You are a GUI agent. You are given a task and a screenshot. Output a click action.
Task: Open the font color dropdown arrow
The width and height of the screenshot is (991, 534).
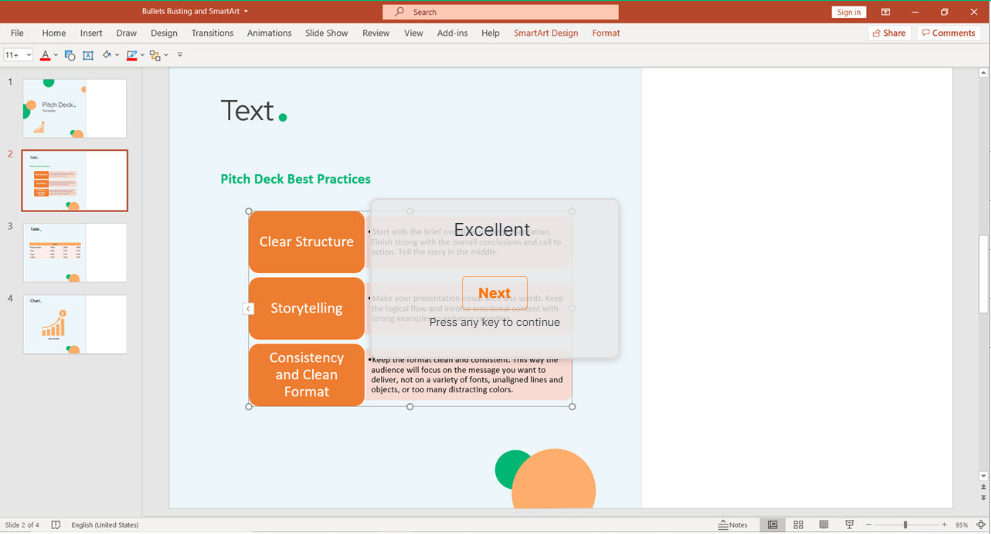56,56
